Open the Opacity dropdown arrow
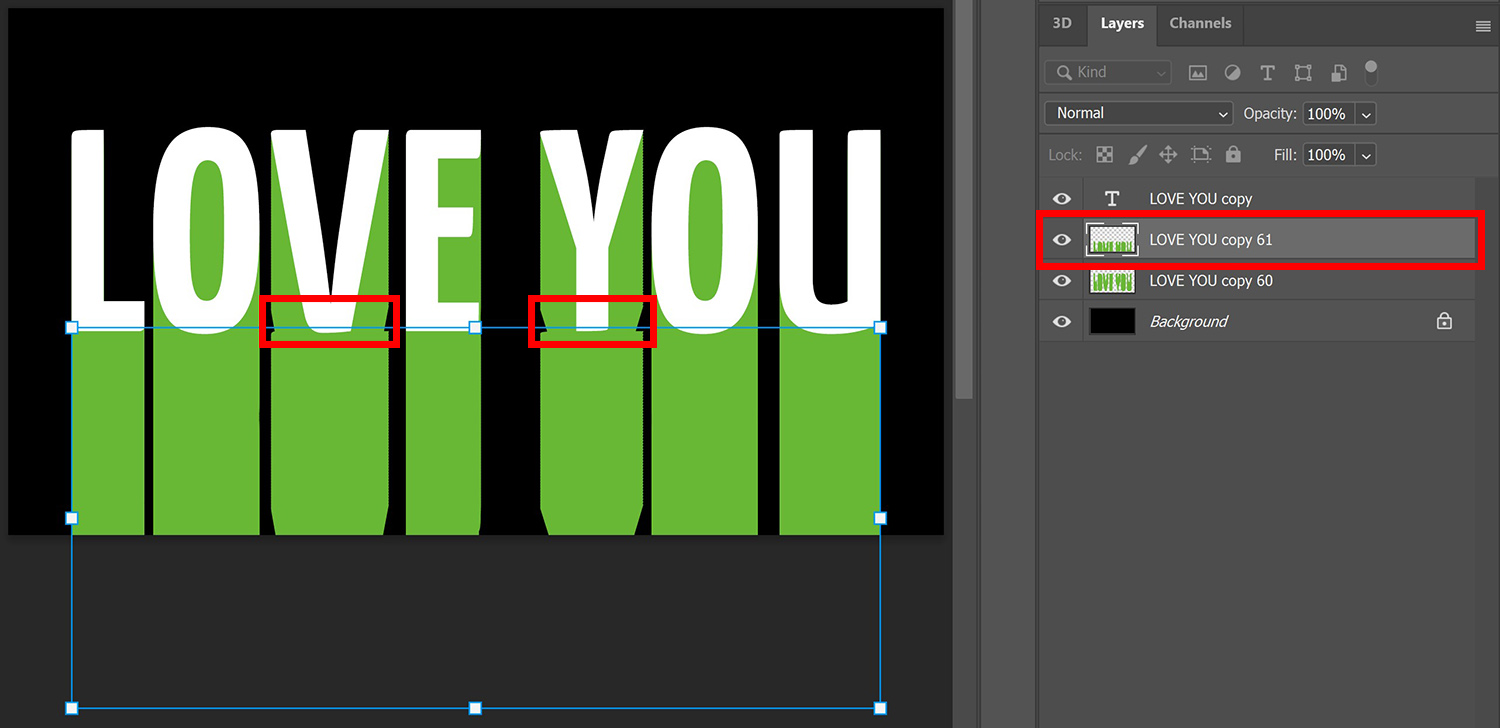The image size is (1500, 728). point(1366,113)
